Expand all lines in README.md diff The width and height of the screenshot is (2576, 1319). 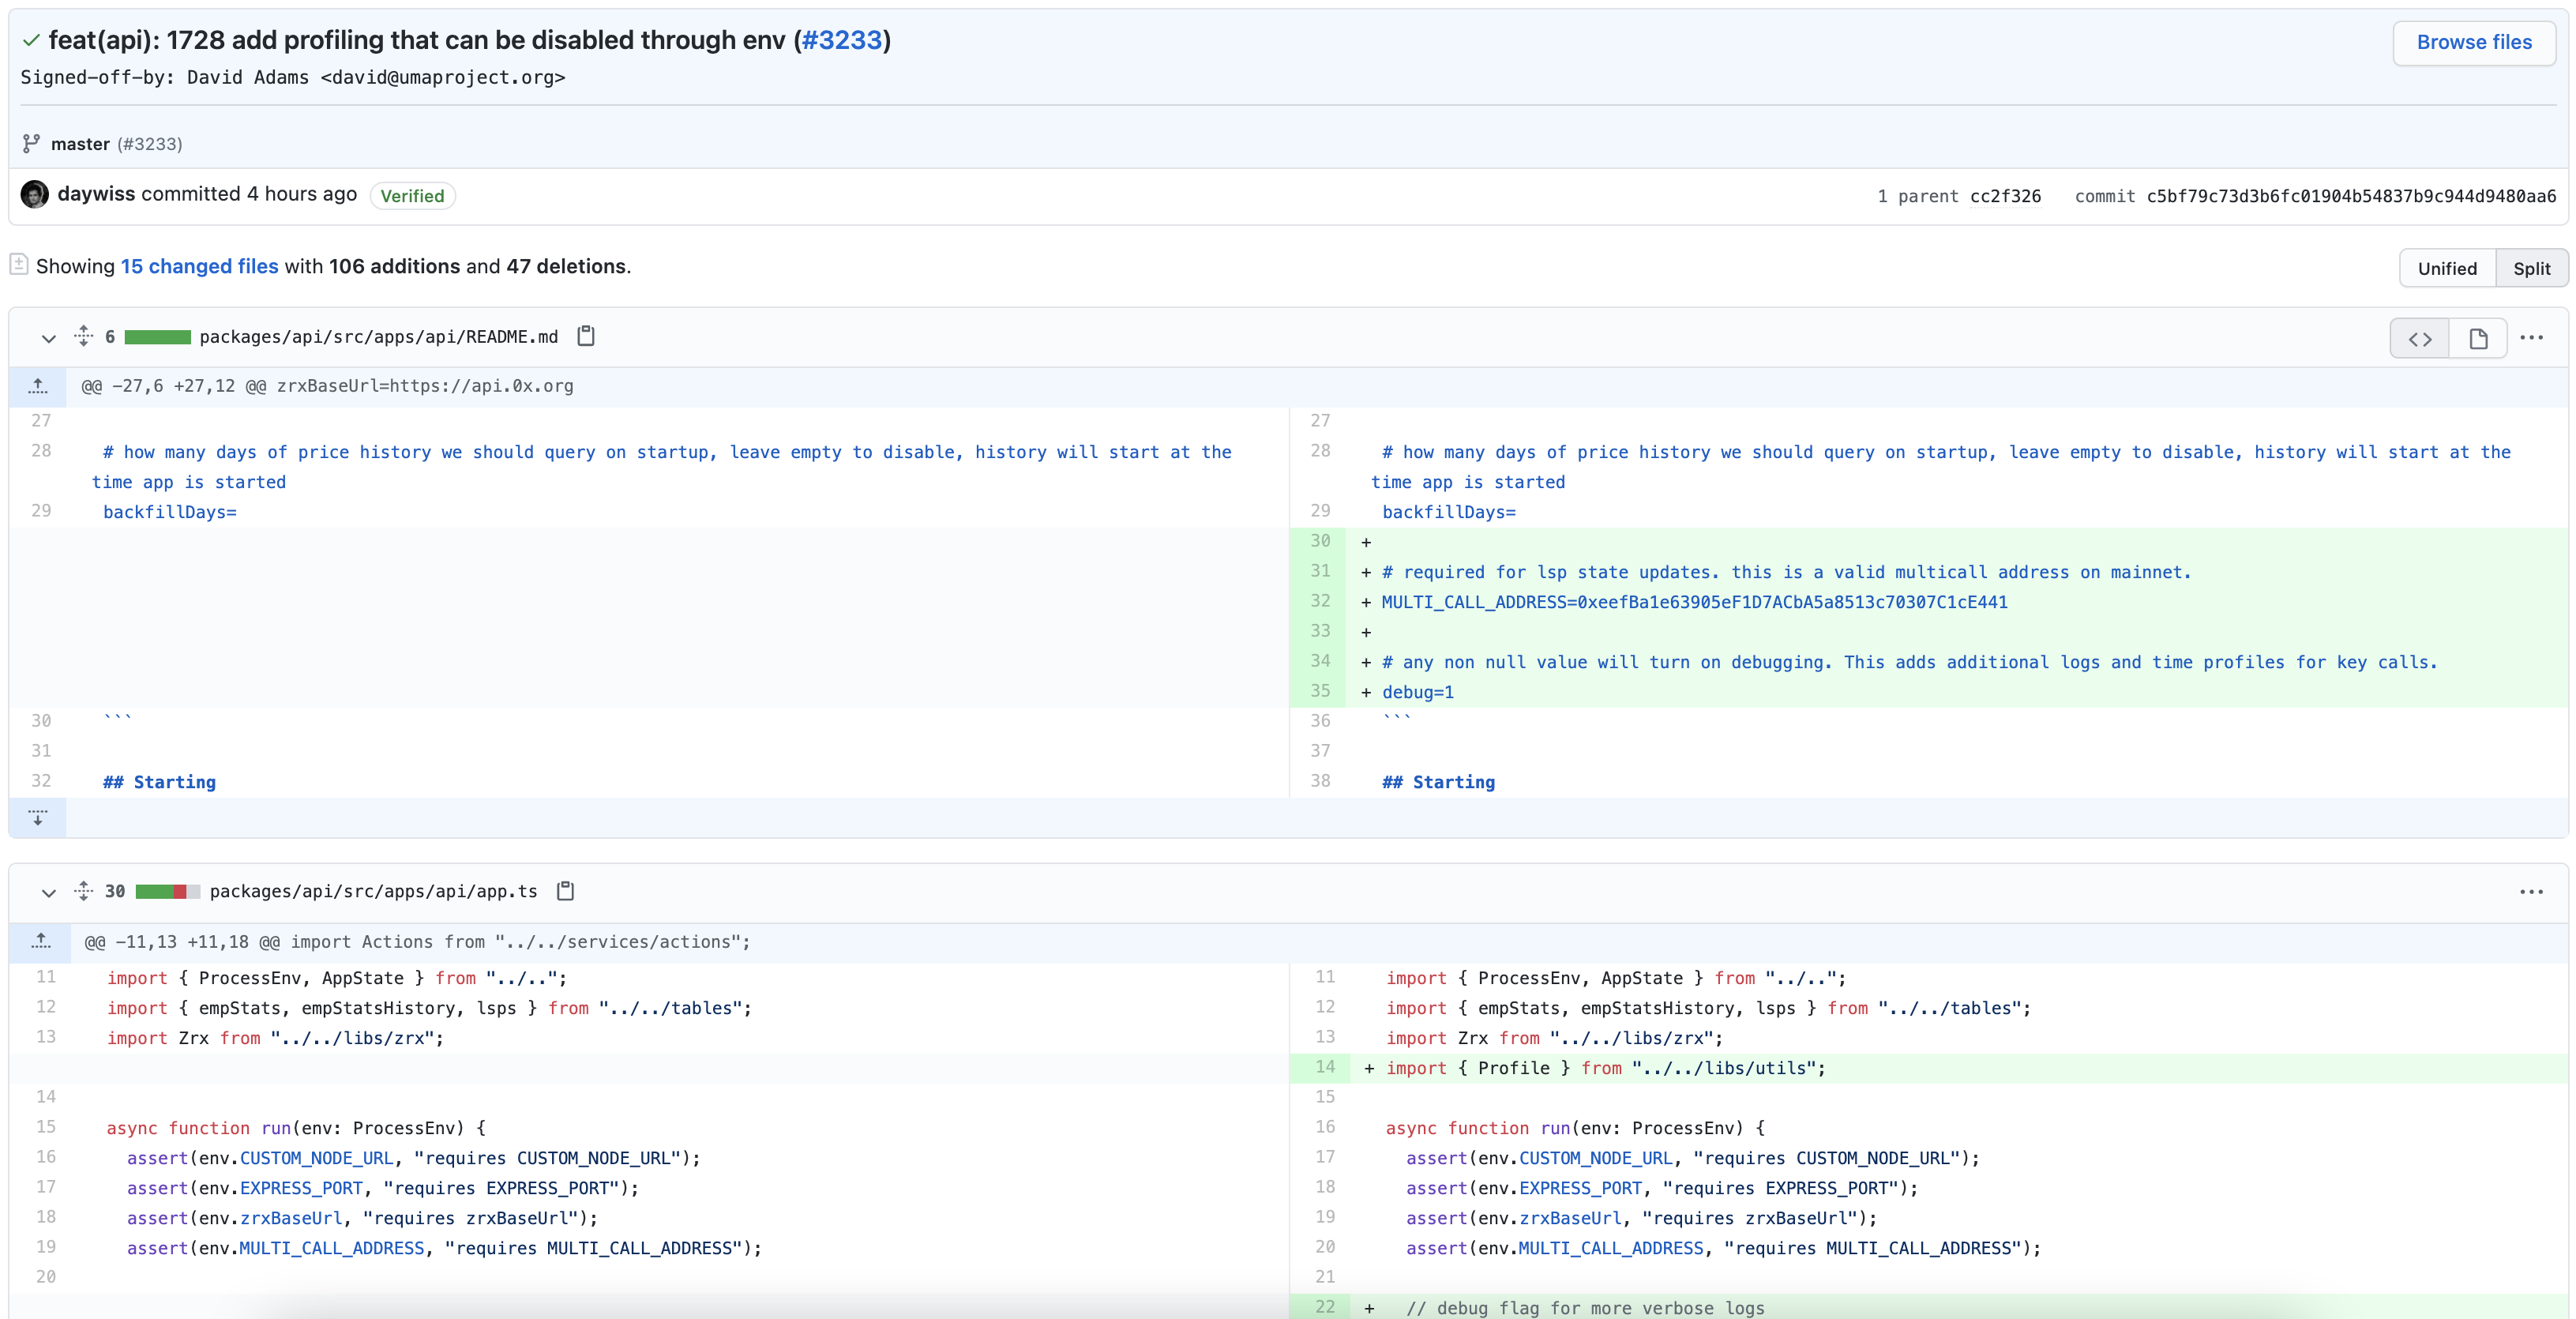click(x=84, y=336)
